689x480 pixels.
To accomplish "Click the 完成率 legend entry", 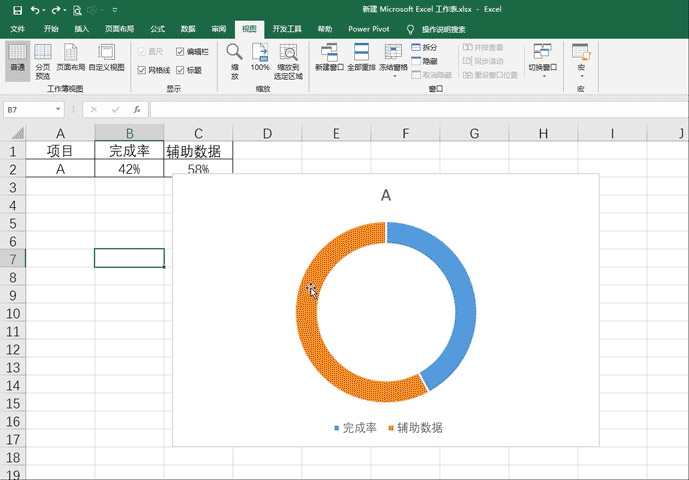I will click(x=355, y=427).
